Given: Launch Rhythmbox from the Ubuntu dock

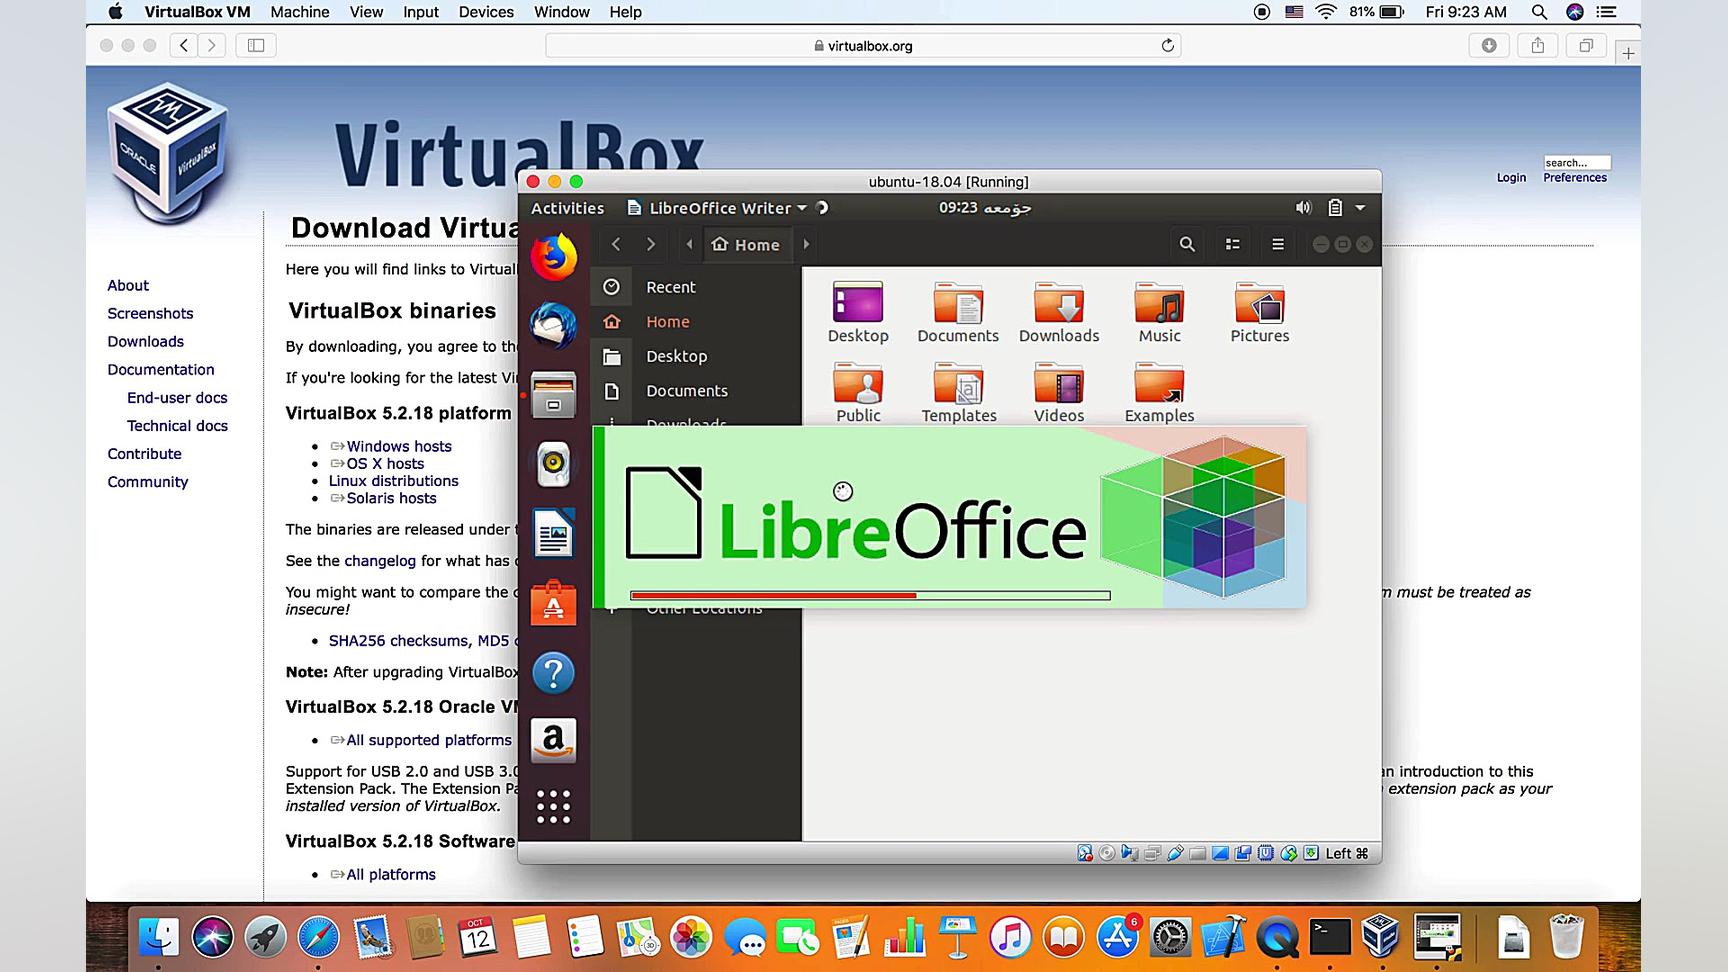Looking at the screenshot, I should tap(553, 464).
